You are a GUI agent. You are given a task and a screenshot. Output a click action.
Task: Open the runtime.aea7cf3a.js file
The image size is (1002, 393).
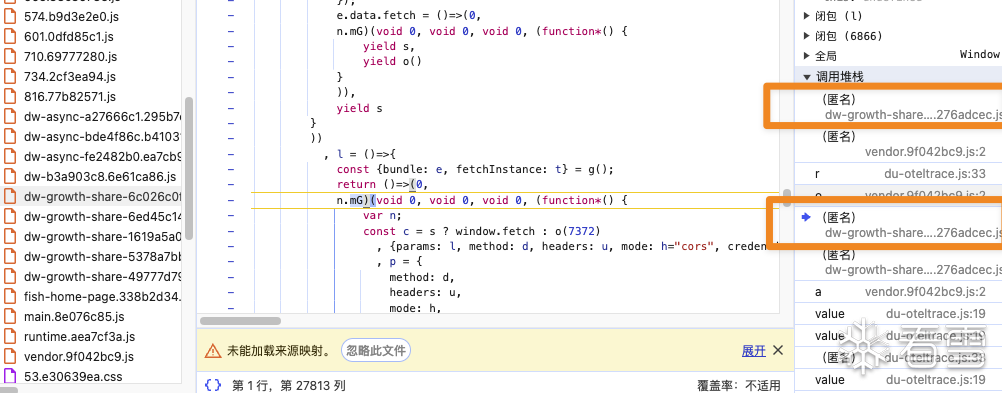tap(79, 336)
